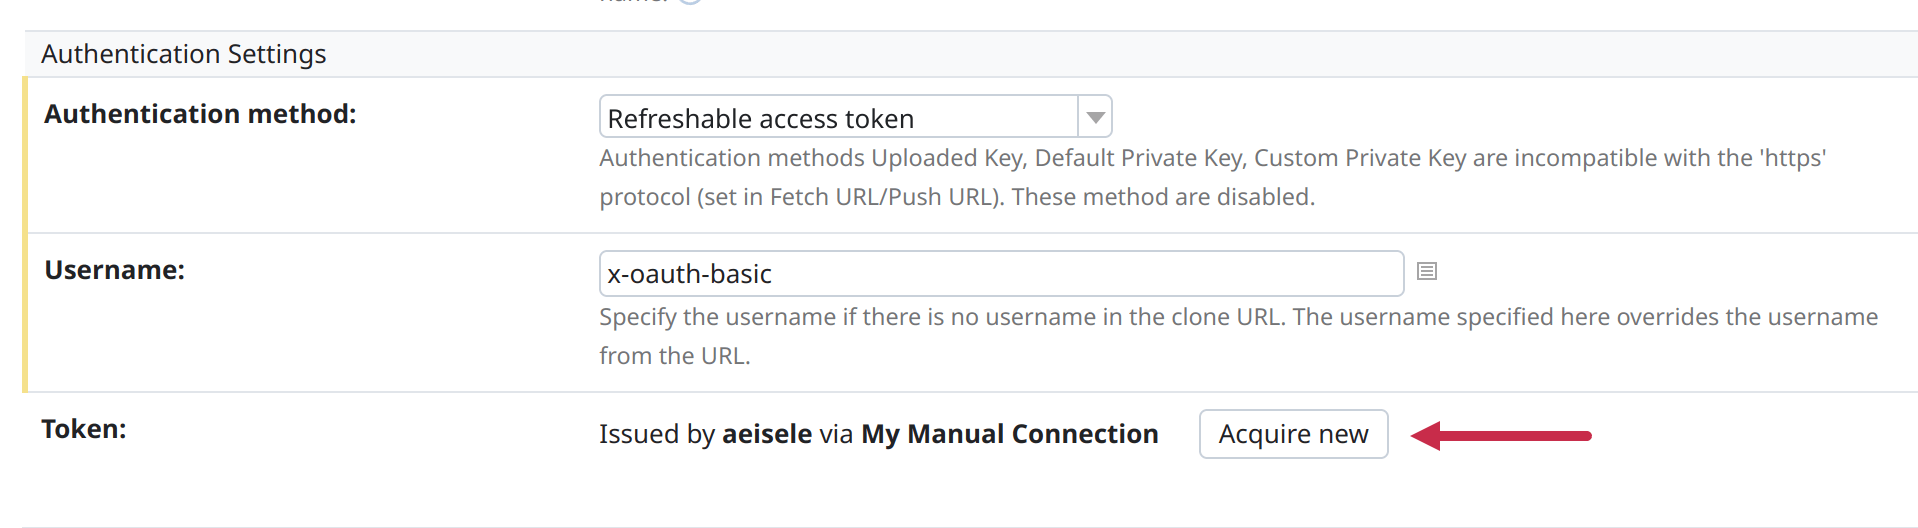The width and height of the screenshot is (1918, 528).
Task: Focus the x-oauth-basic username field
Action: [x=1001, y=273]
